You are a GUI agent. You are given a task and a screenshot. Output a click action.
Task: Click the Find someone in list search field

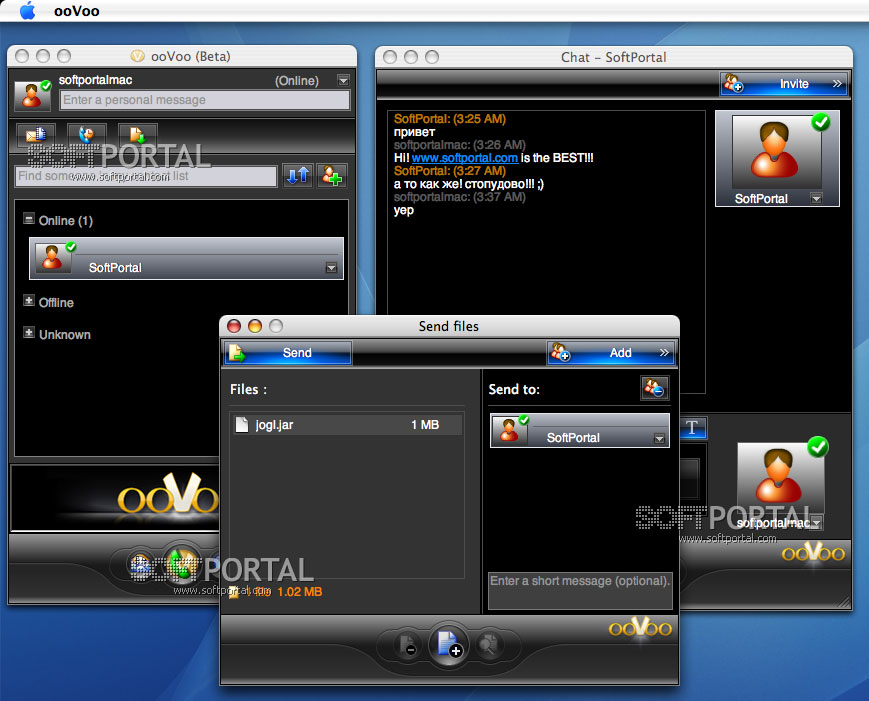click(146, 176)
